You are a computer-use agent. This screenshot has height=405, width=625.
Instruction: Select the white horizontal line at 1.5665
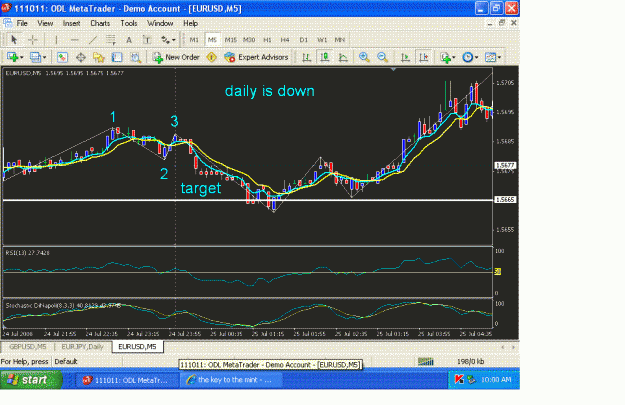[247, 200]
